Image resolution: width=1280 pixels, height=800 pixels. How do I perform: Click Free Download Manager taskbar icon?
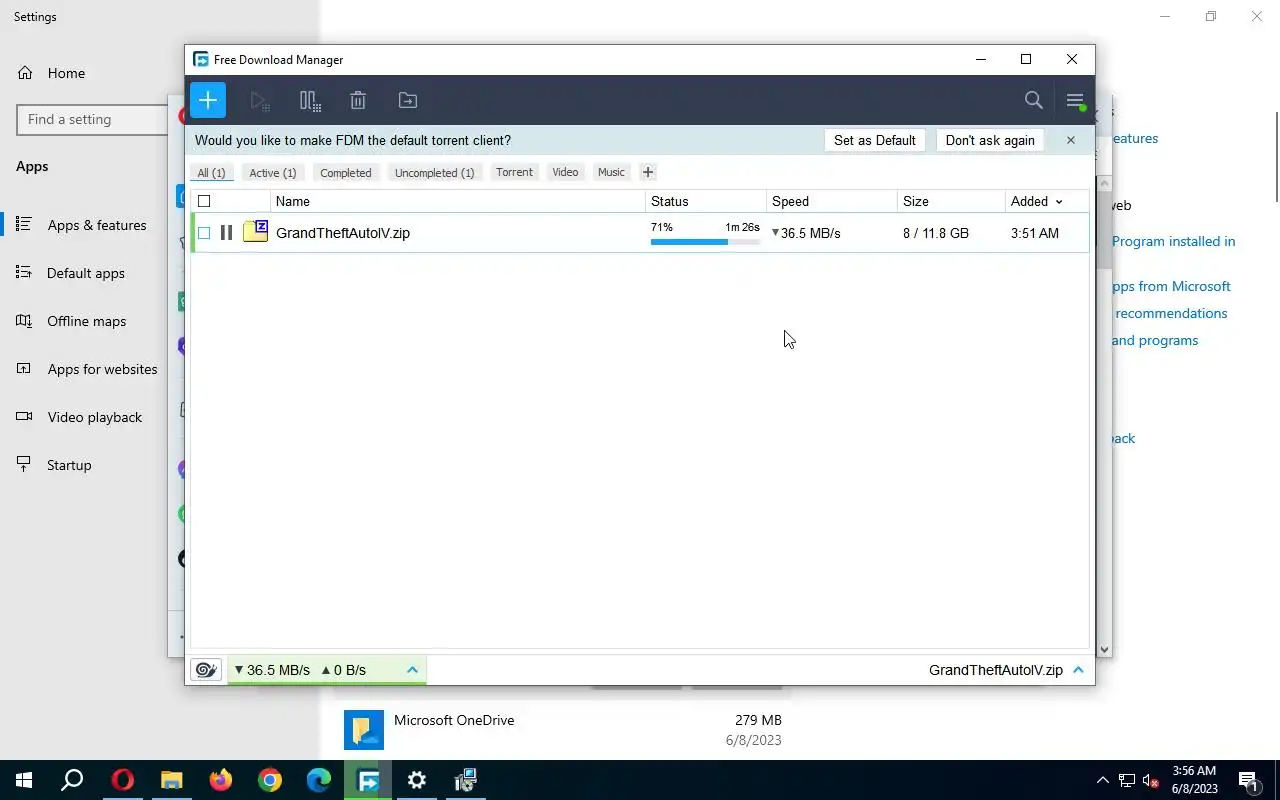coord(368,780)
